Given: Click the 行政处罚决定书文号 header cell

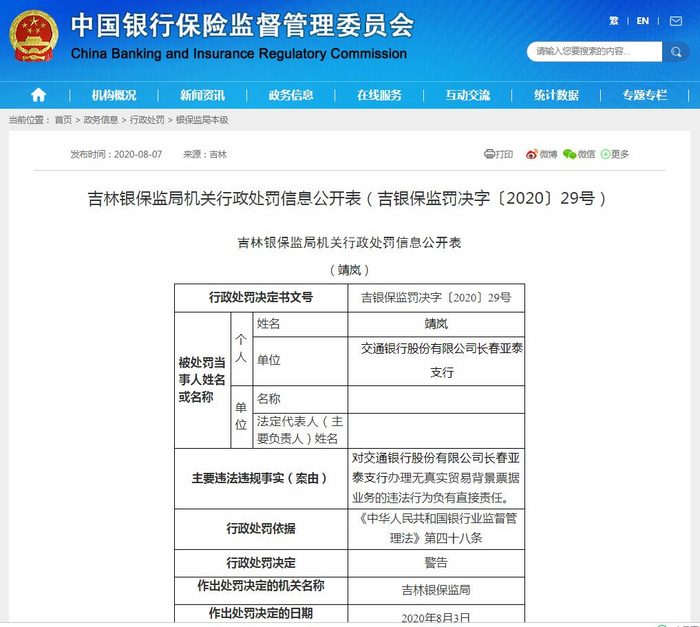Looking at the screenshot, I should point(261,297).
